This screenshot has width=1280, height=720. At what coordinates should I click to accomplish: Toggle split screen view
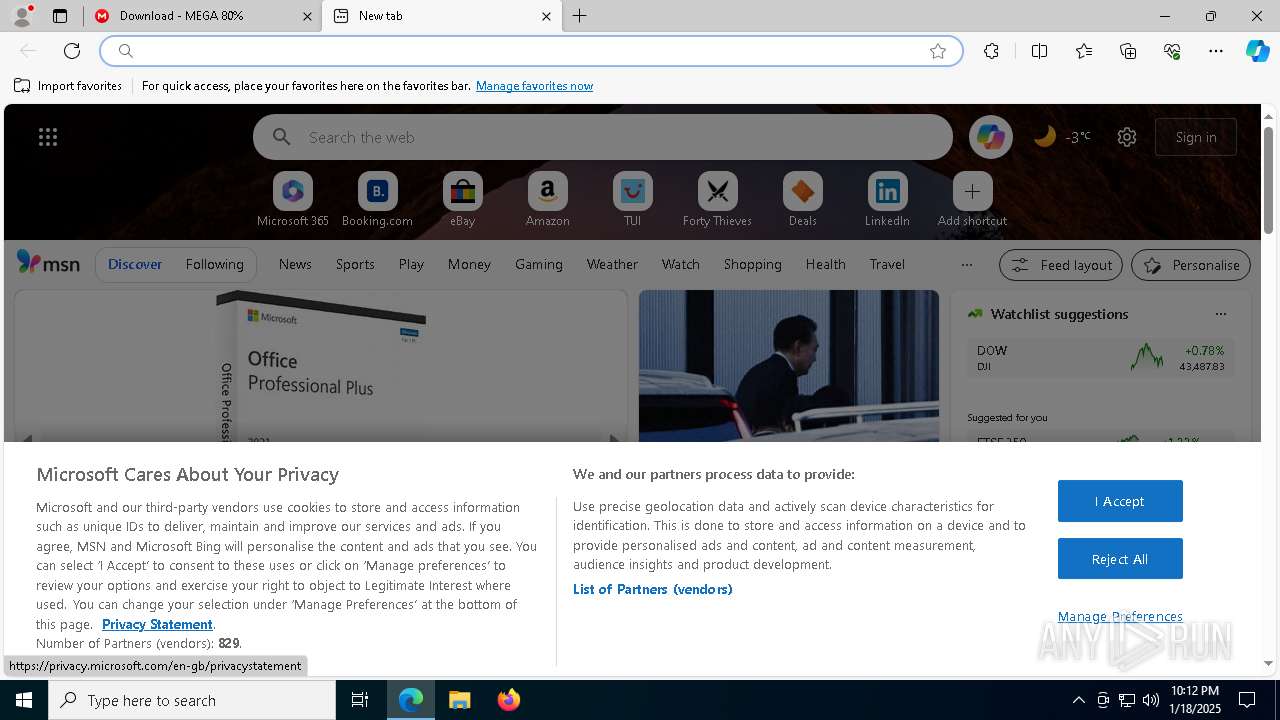(1039, 51)
